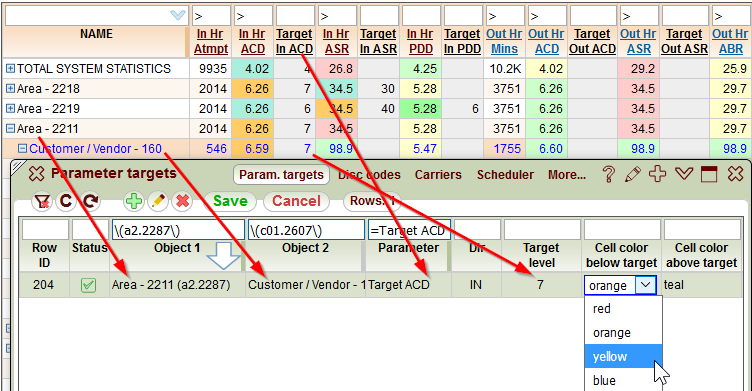Sort by In Hr ASR column header
This screenshot has height=391, width=752.
click(x=336, y=41)
